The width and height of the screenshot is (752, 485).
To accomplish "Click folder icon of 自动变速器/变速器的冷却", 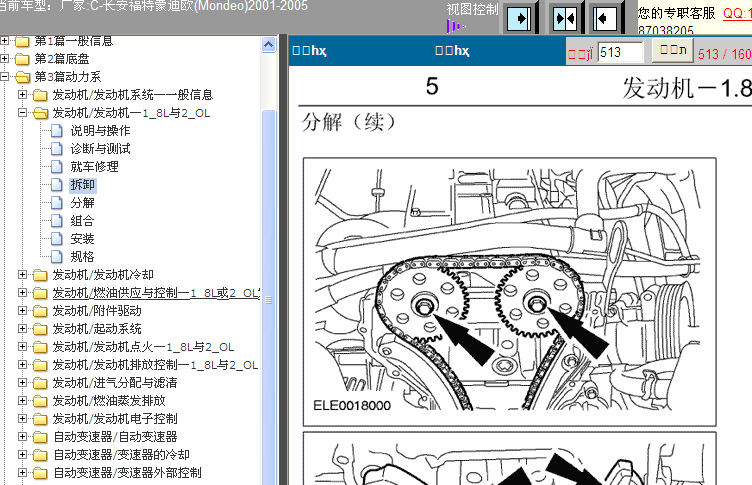I will [x=40, y=455].
